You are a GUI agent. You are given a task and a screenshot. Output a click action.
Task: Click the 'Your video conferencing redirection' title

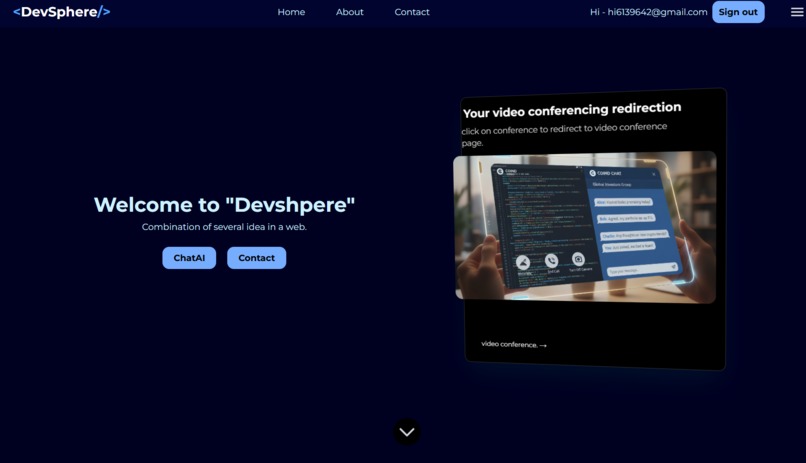pos(572,110)
